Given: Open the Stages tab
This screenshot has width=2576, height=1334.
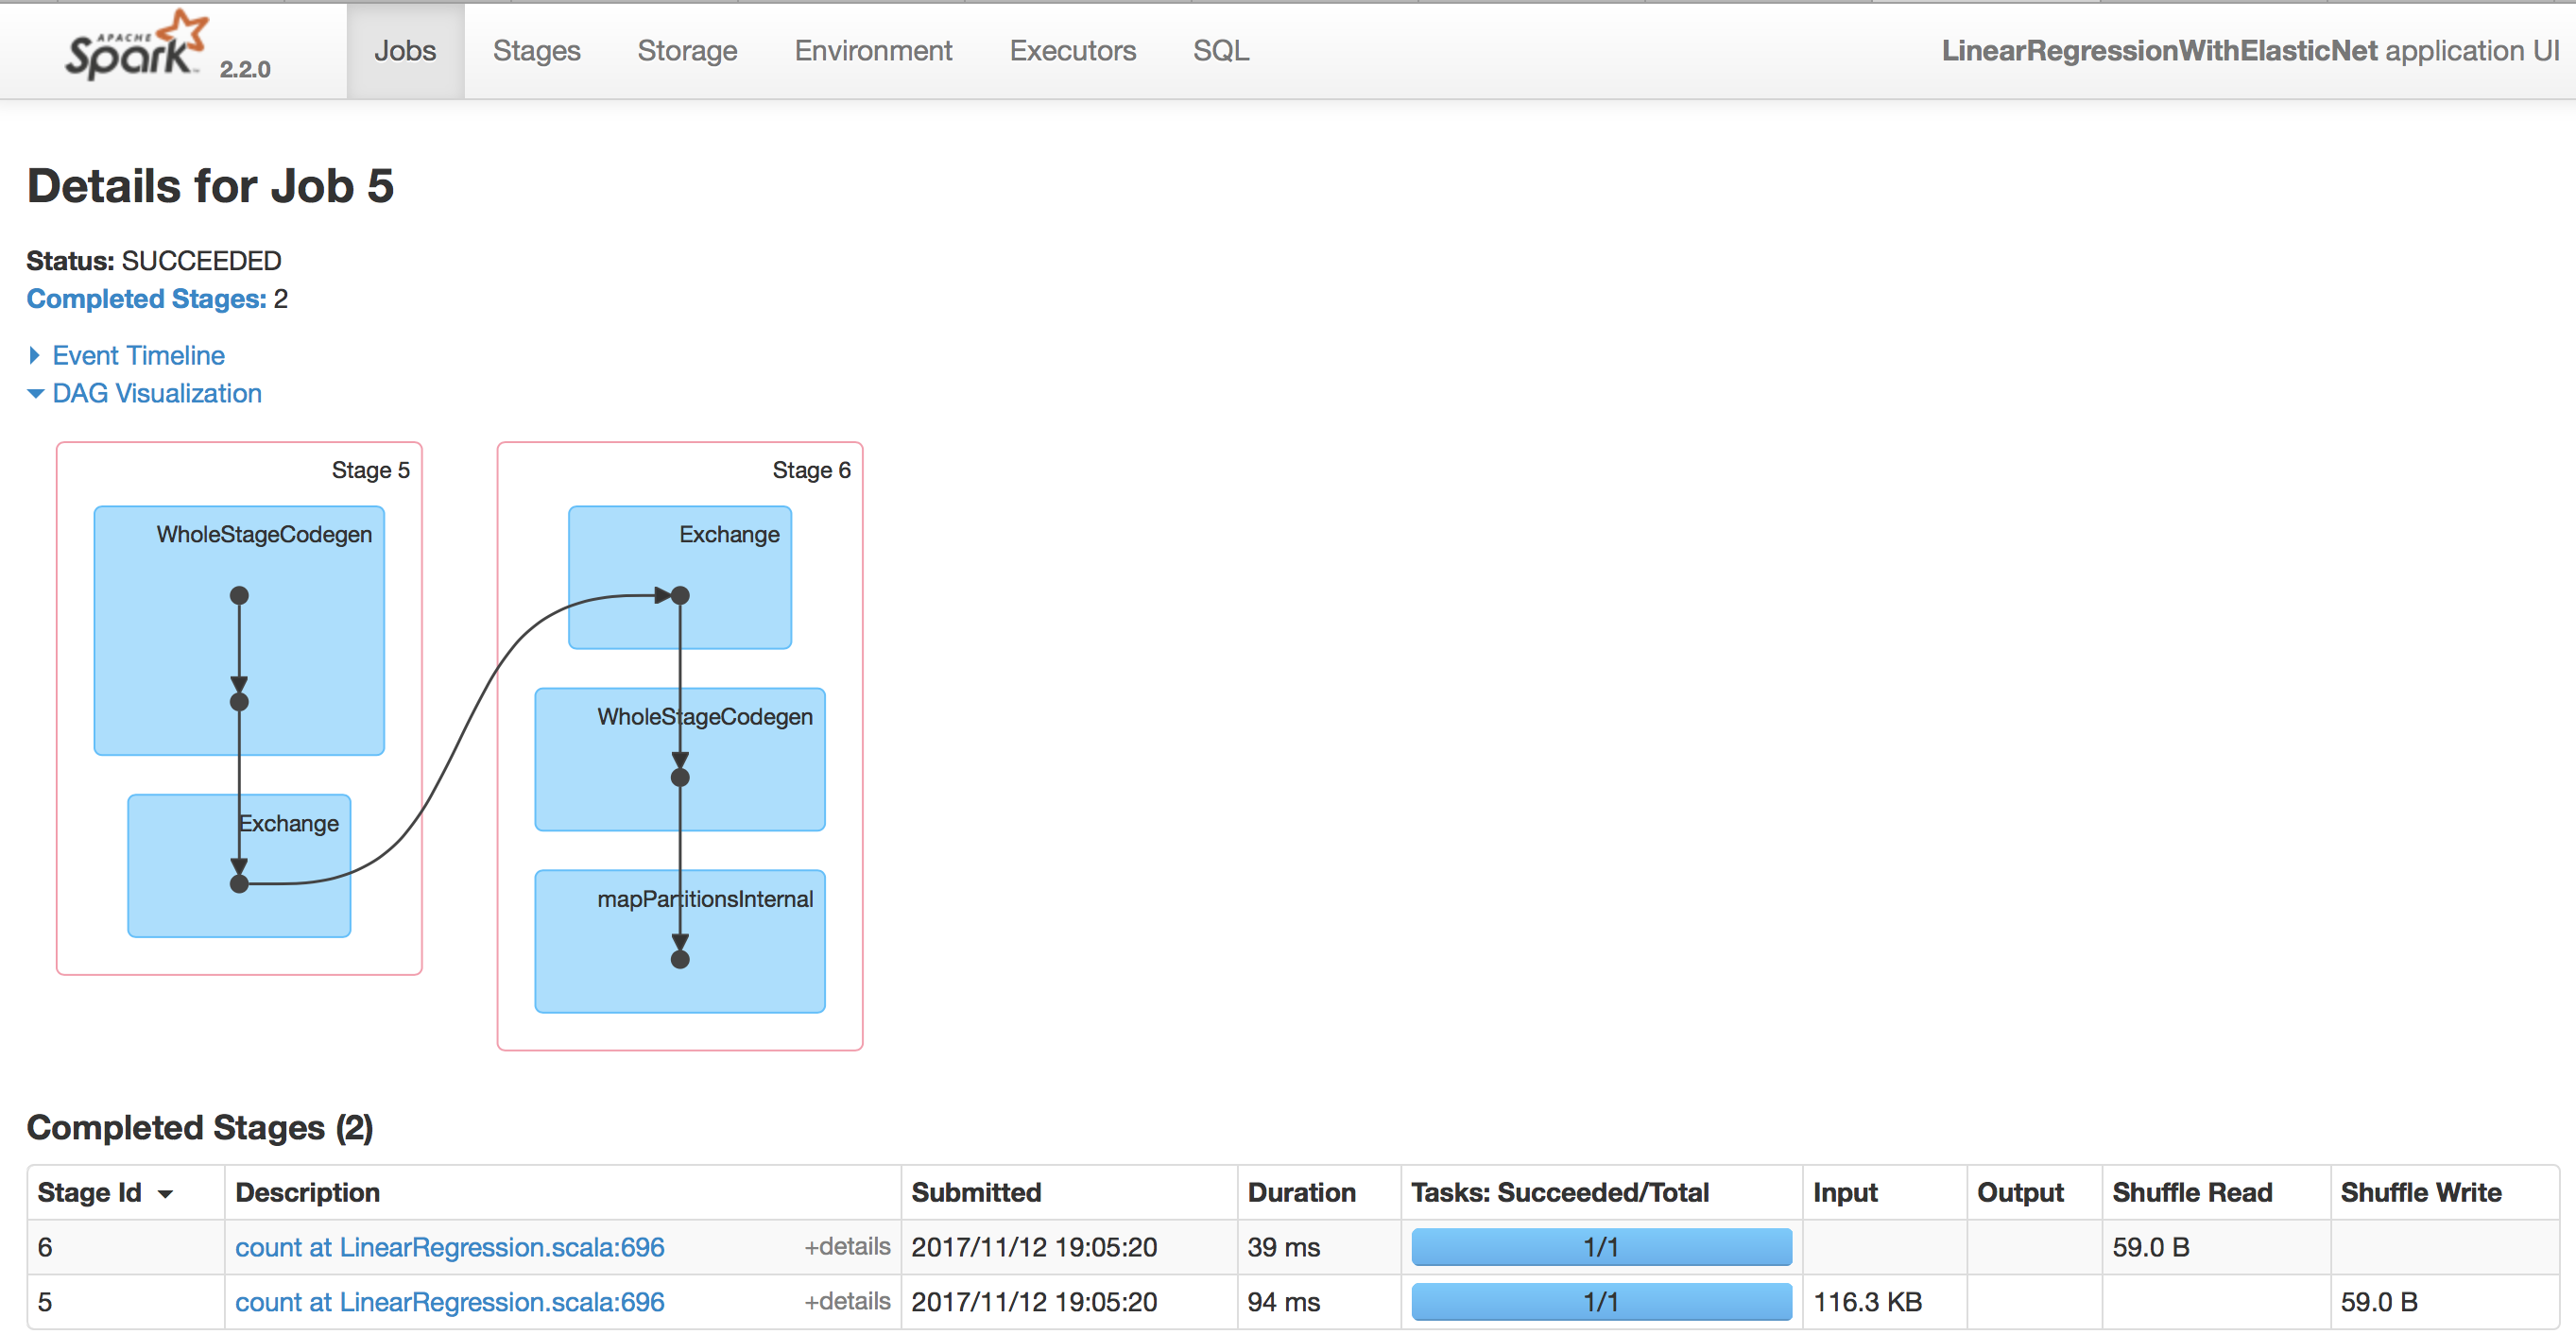Looking at the screenshot, I should [x=536, y=51].
